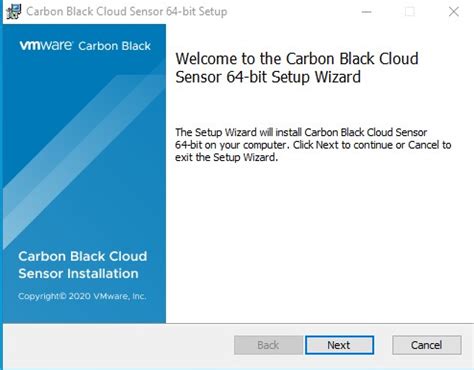Click 'exit the Setup Wizard' line of text
The image size is (474, 370).
[226, 157]
